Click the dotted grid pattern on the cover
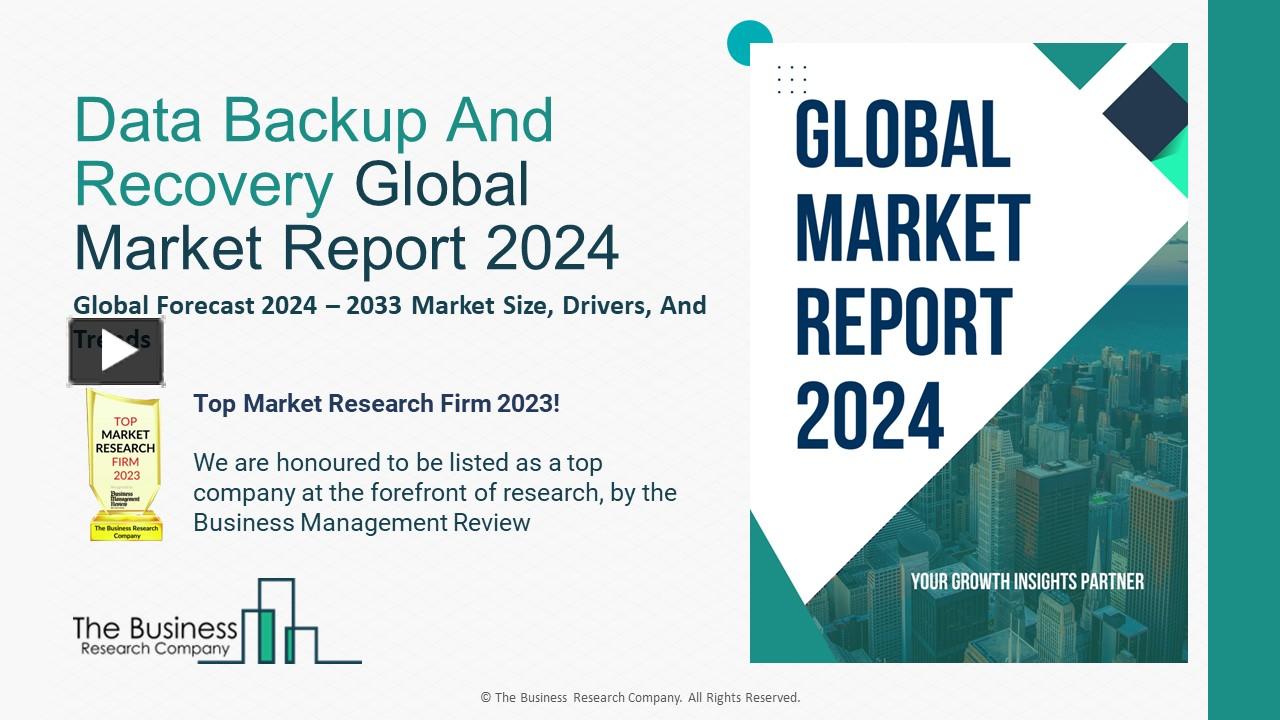1280x720 pixels. pos(790,80)
